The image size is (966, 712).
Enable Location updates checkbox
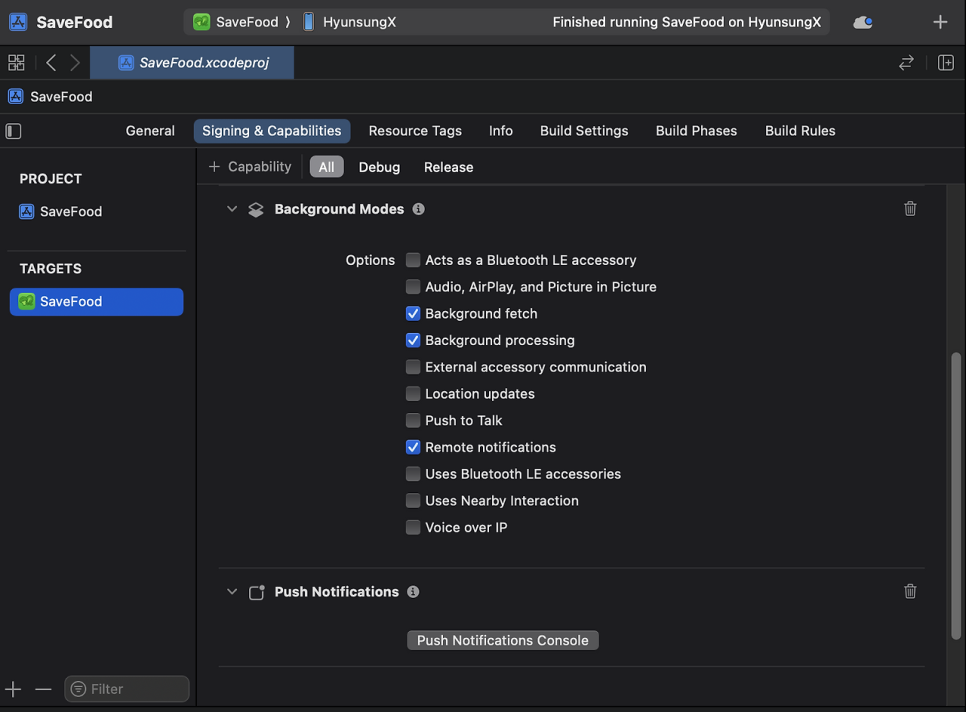(413, 394)
